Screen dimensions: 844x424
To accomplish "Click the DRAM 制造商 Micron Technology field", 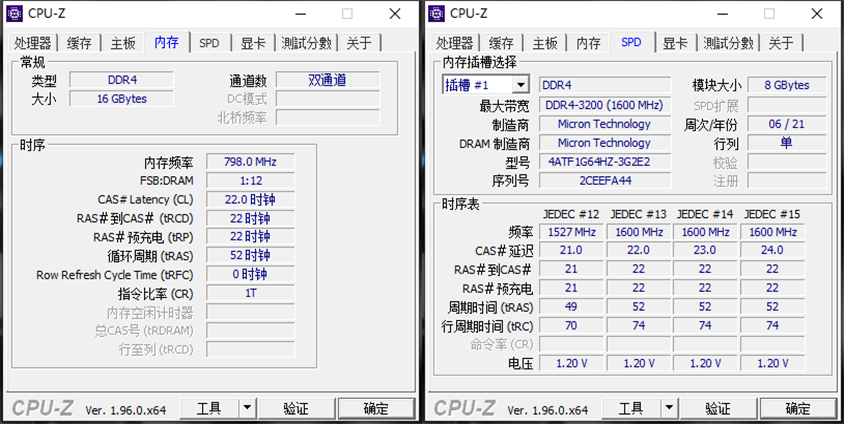I will (605, 143).
